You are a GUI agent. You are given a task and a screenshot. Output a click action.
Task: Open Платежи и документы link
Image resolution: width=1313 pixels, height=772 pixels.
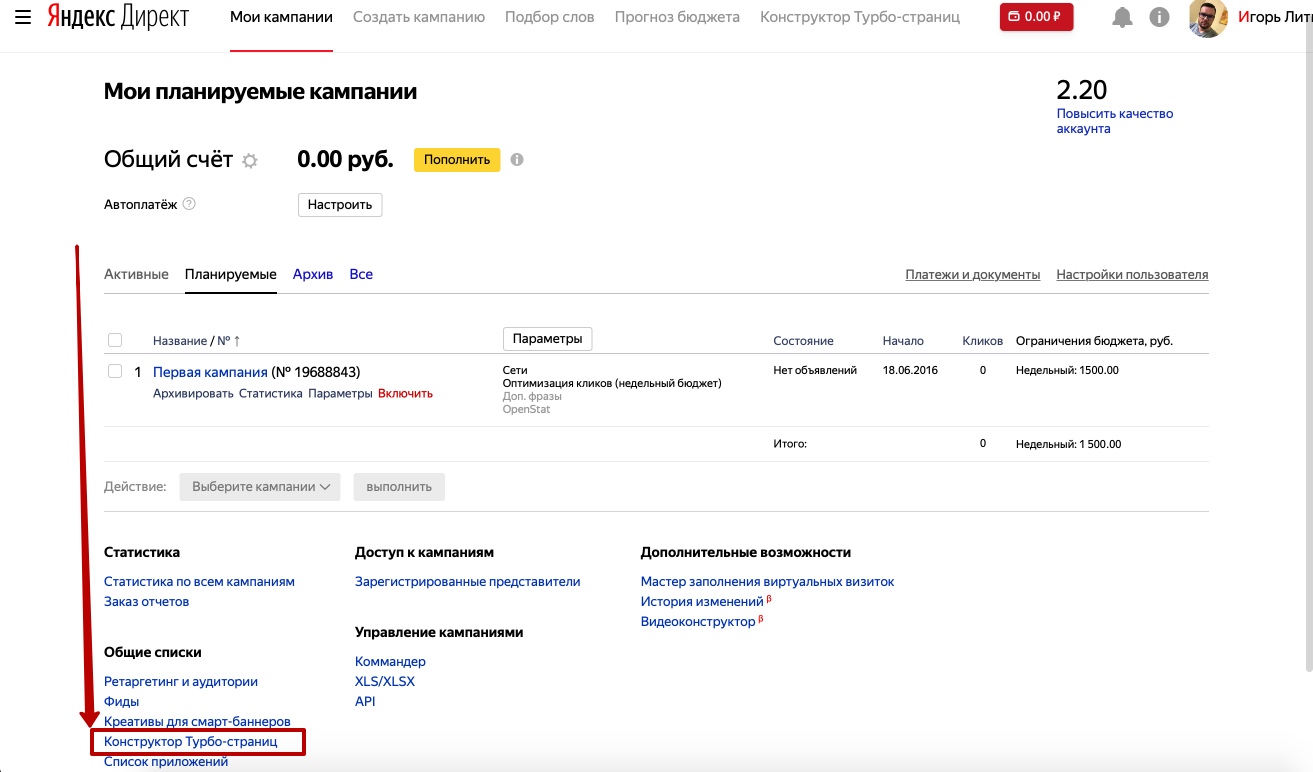coord(973,274)
